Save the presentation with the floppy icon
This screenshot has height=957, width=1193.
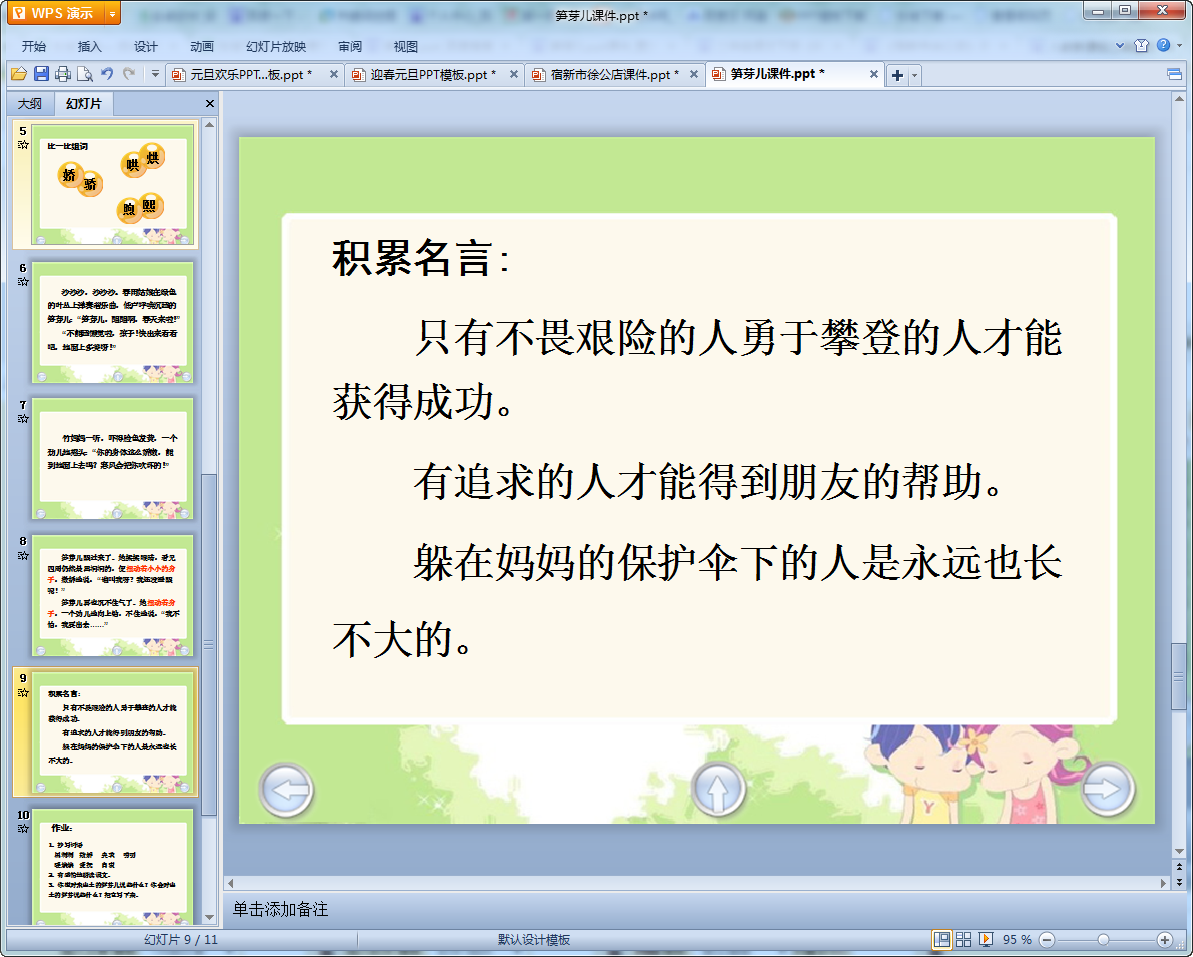coord(41,74)
